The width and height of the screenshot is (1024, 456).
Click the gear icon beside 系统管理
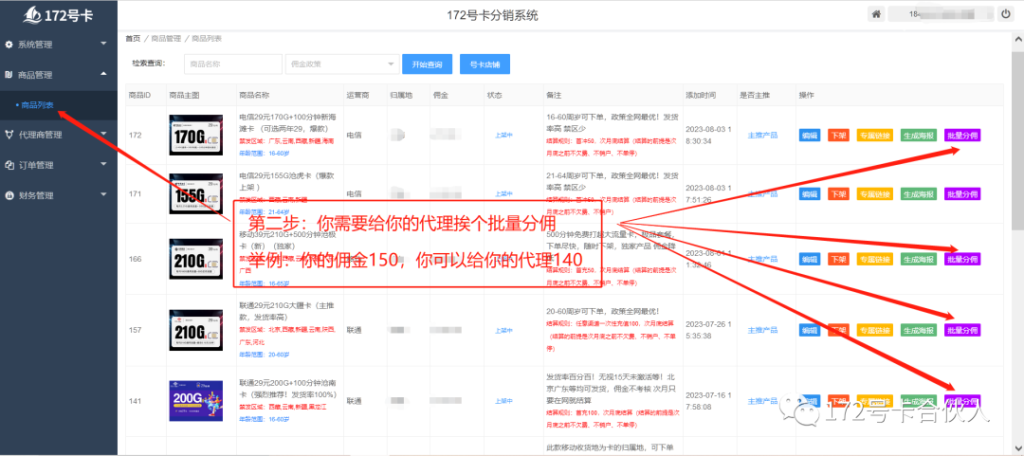(9, 45)
